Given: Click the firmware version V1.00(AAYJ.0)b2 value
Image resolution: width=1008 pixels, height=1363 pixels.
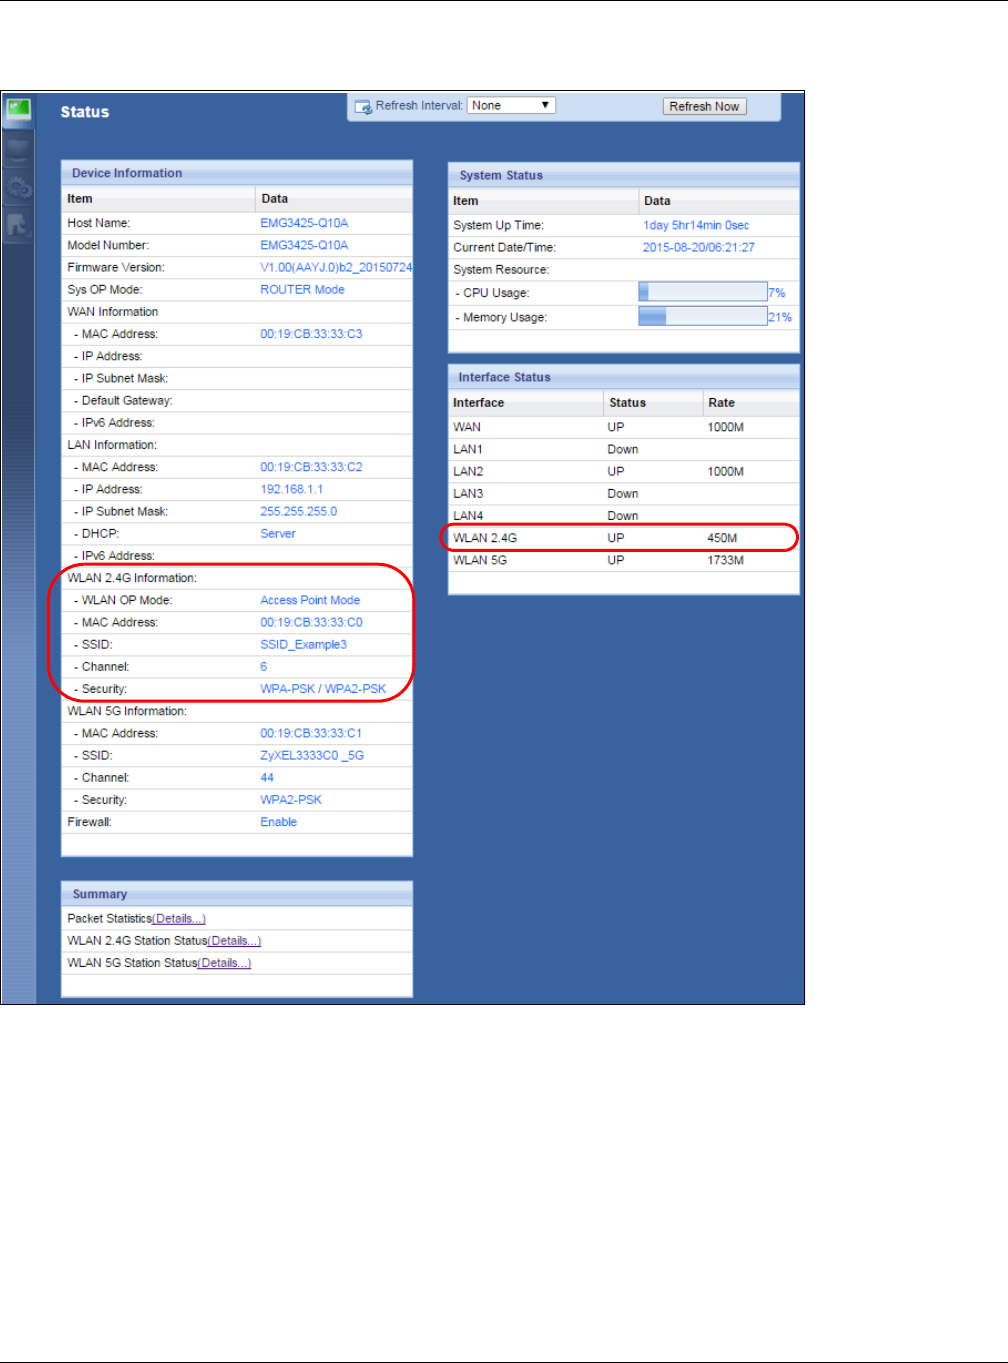Looking at the screenshot, I should pos(336,267).
